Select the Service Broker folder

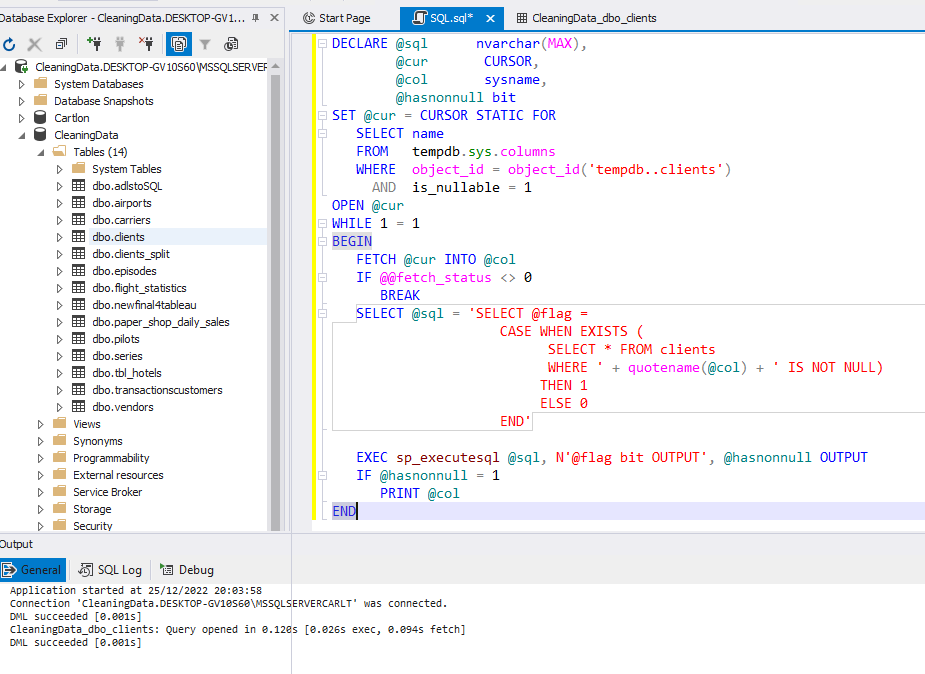pyautogui.click(x=97, y=492)
